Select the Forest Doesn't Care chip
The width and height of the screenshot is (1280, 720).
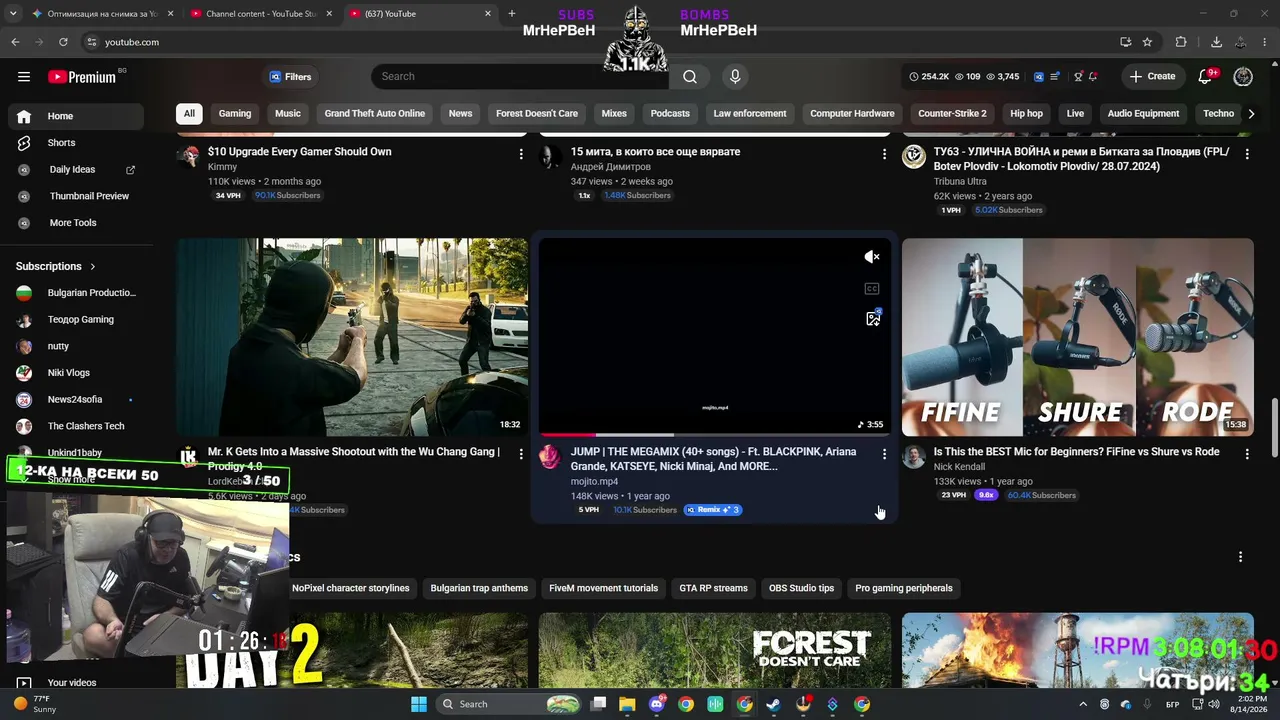click(x=537, y=114)
